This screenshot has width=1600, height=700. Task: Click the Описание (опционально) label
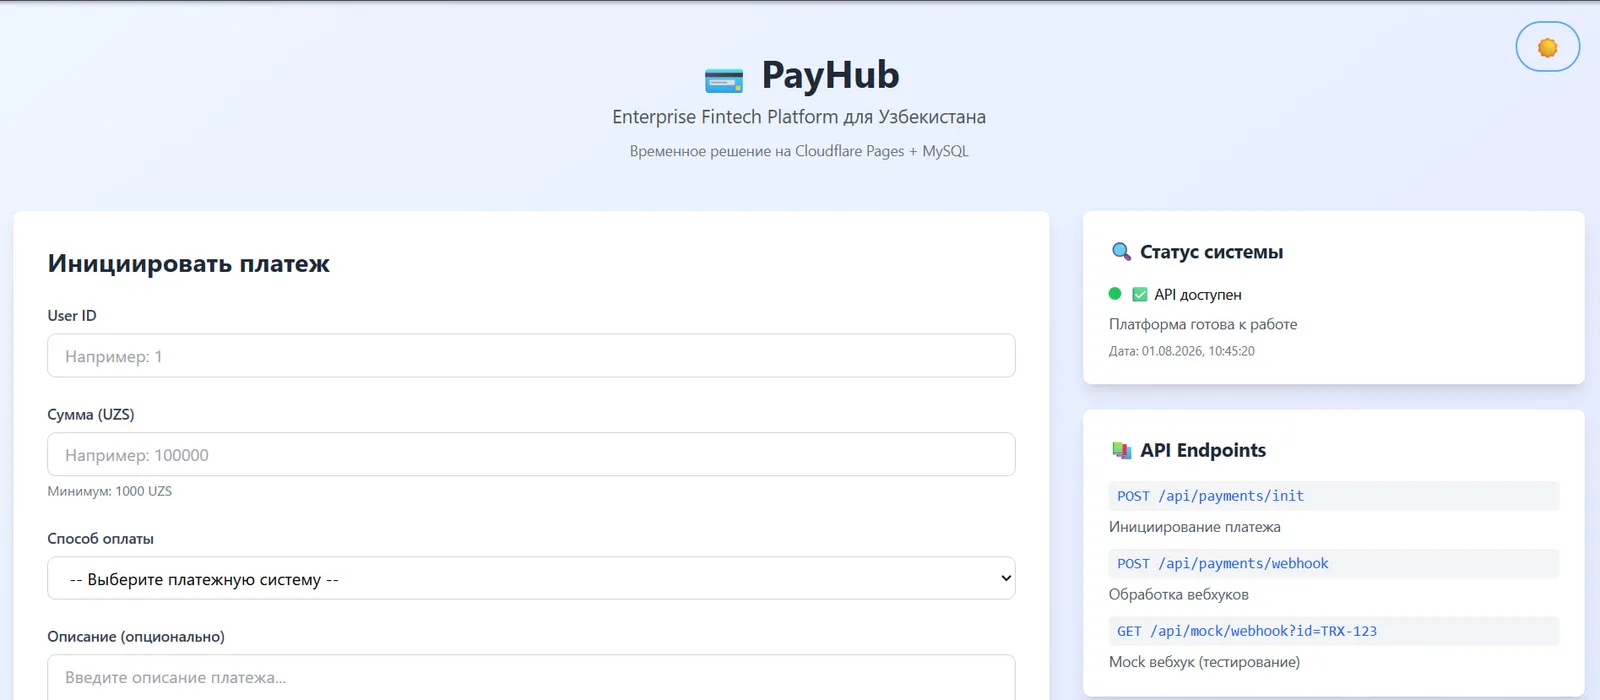point(136,636)
